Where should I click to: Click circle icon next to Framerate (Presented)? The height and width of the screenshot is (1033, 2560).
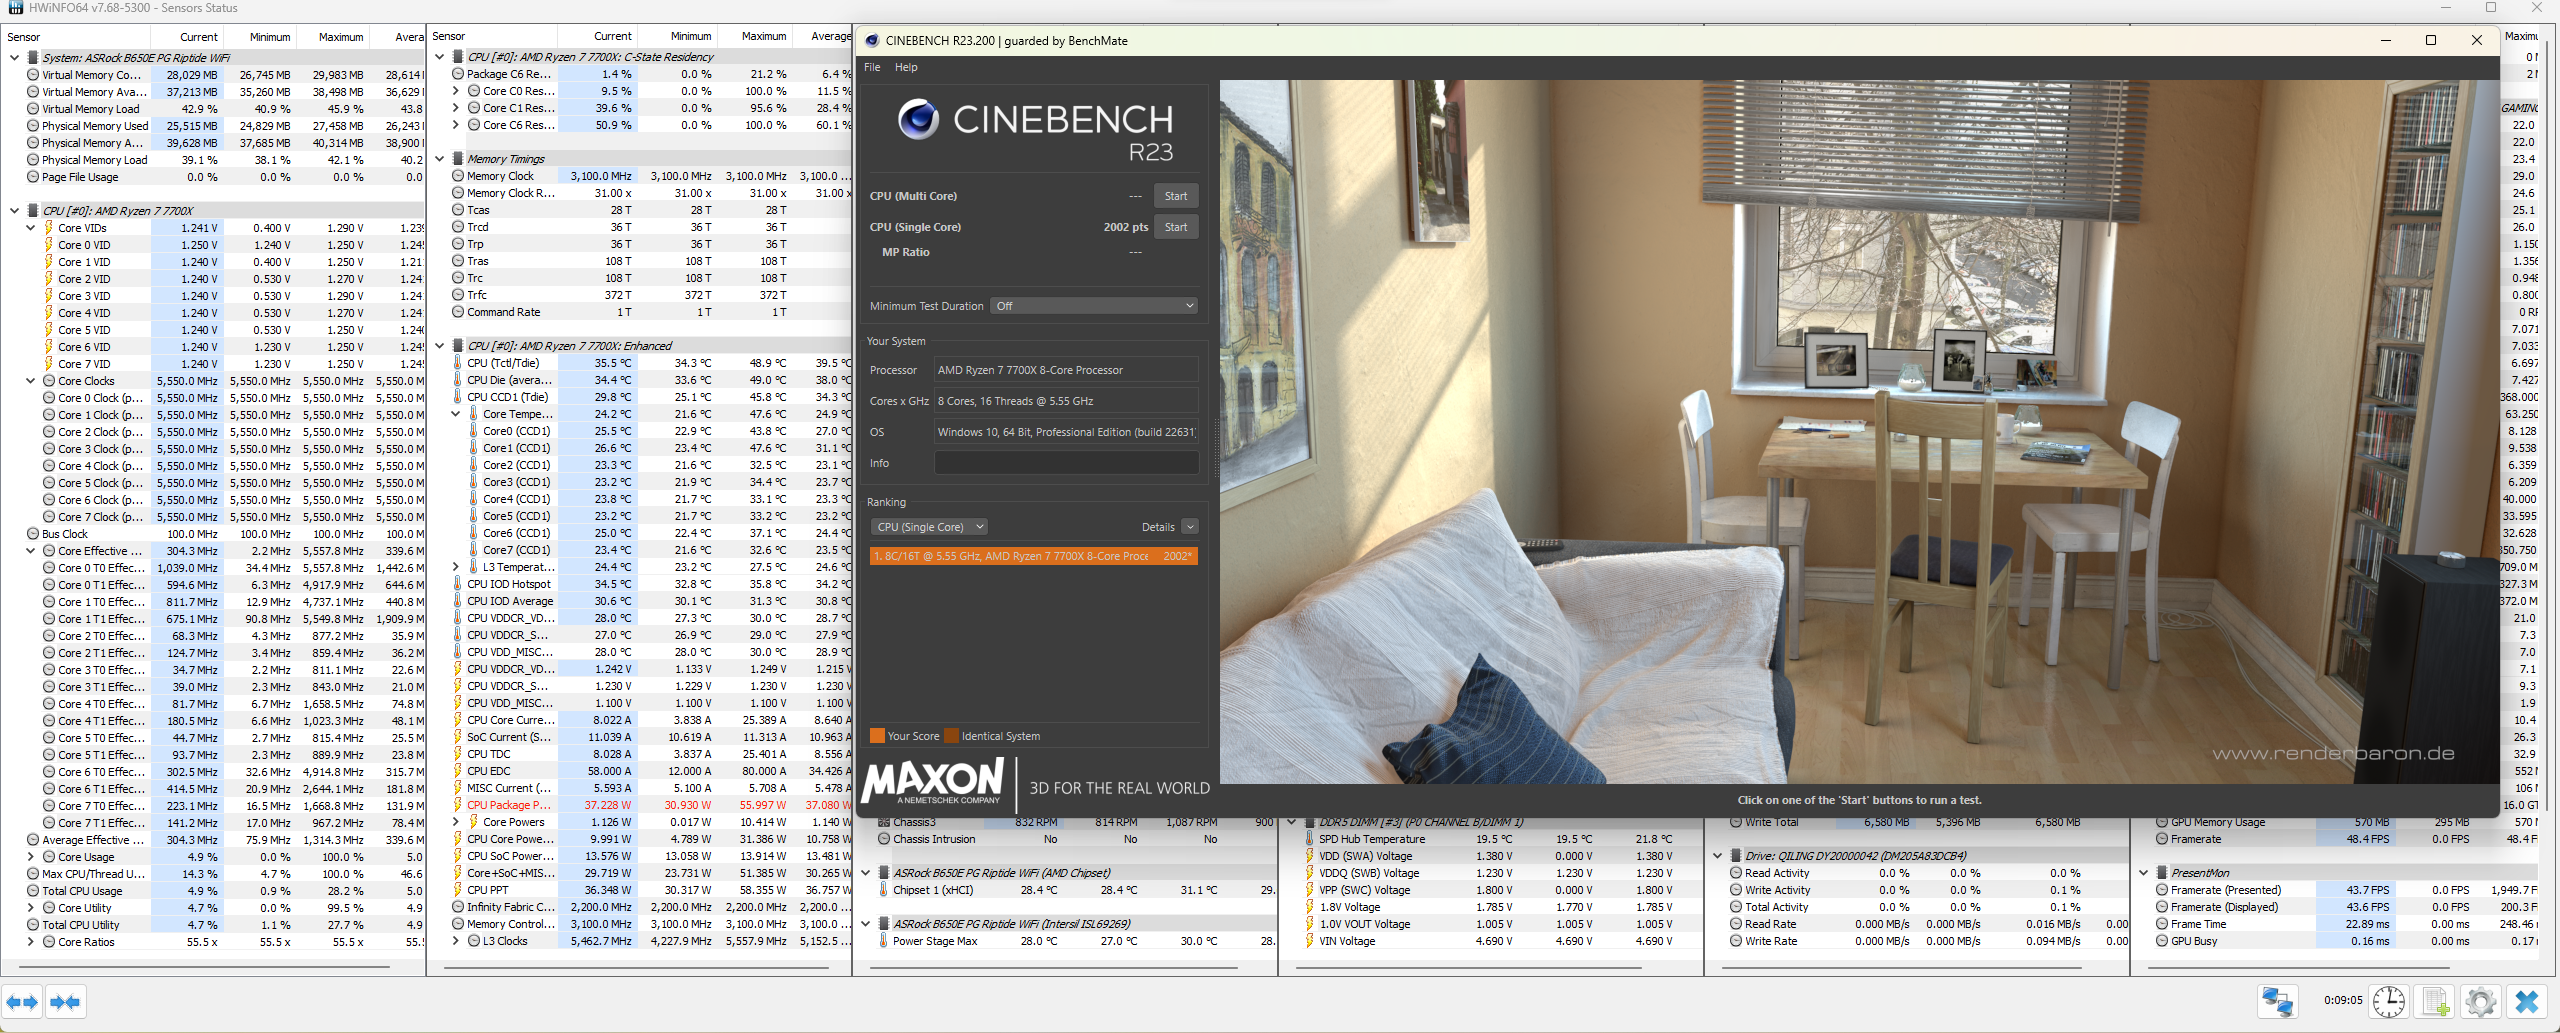pyautogui.click(x=2162, y=890)
